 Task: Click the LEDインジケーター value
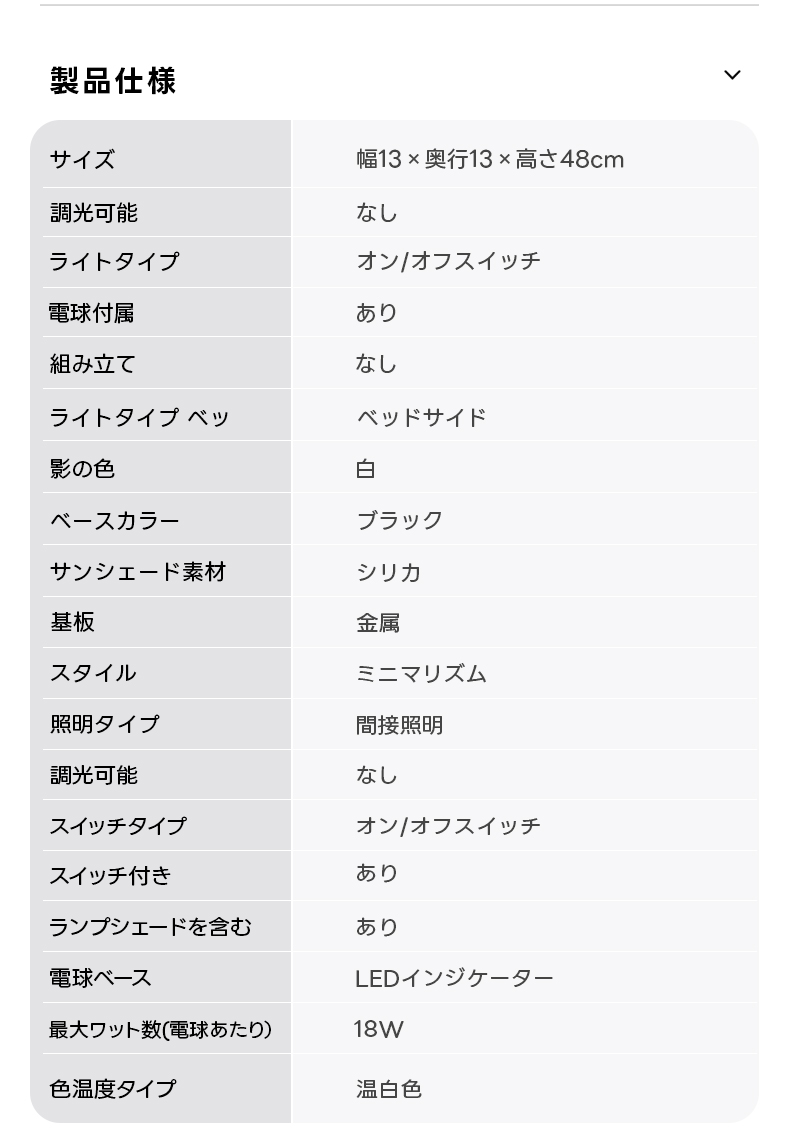pos(454,978)
